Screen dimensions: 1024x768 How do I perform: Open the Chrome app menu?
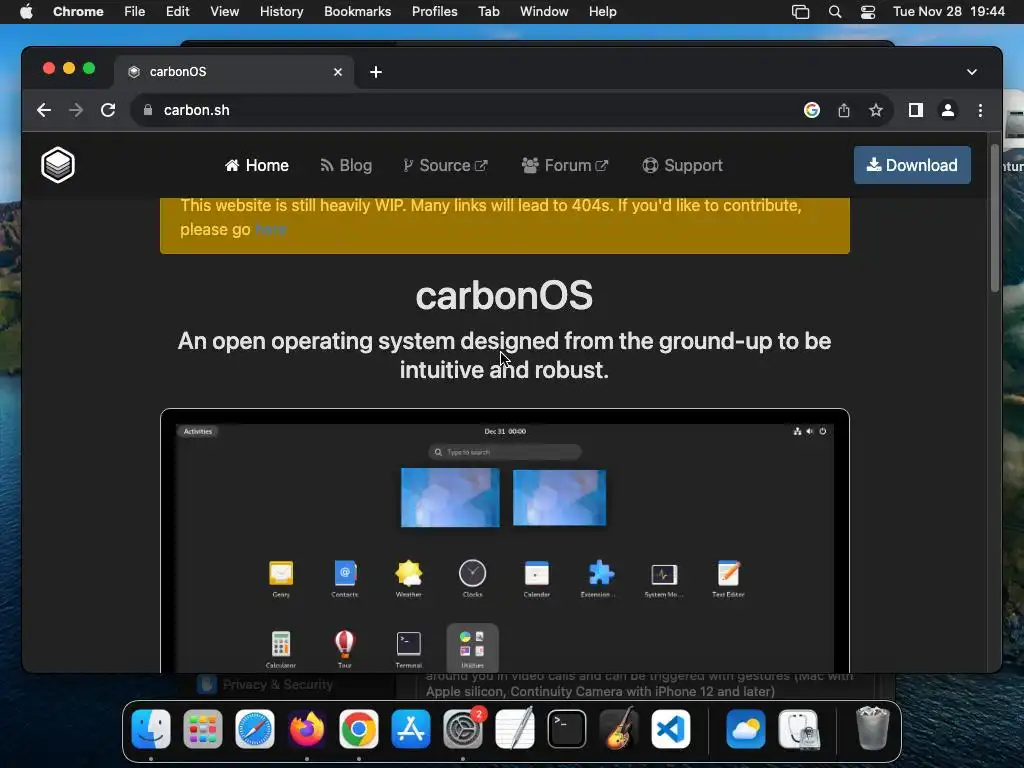[78, 12]
